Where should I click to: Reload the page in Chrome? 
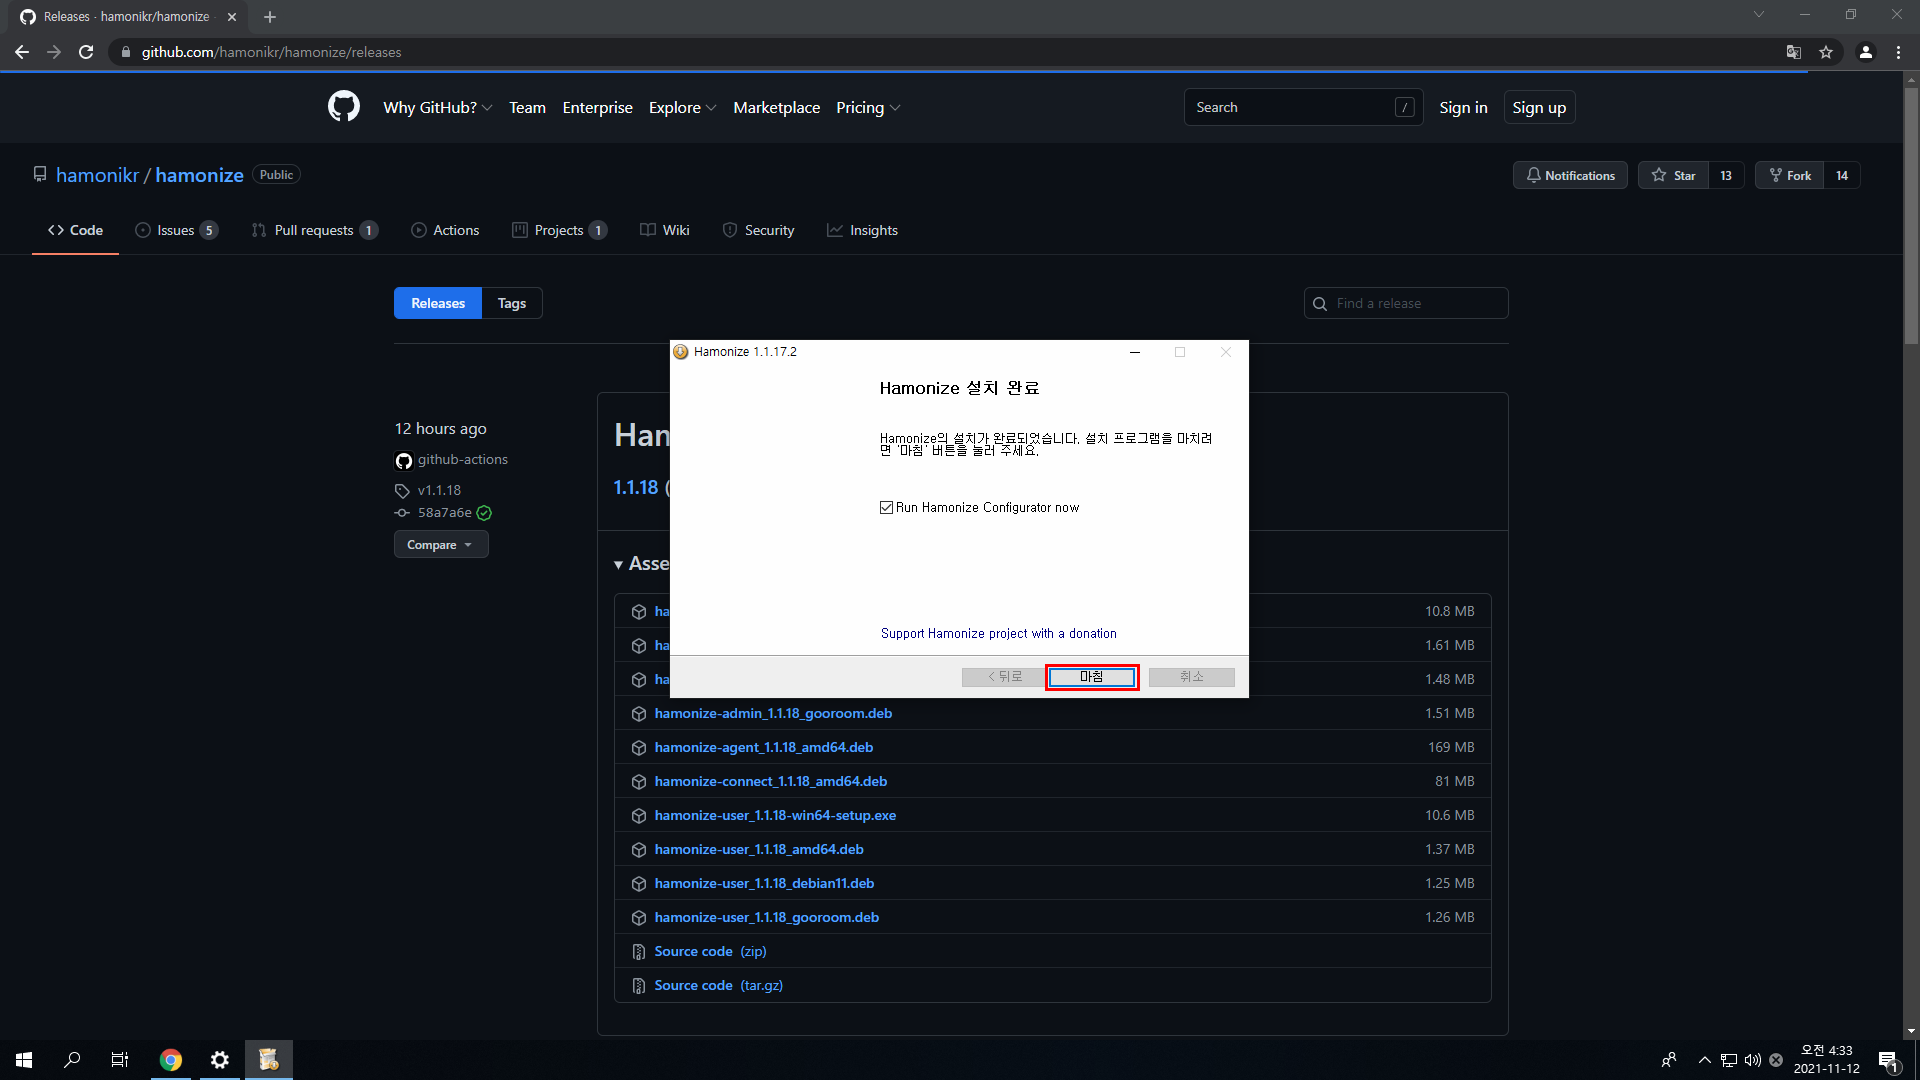point(86,52)
